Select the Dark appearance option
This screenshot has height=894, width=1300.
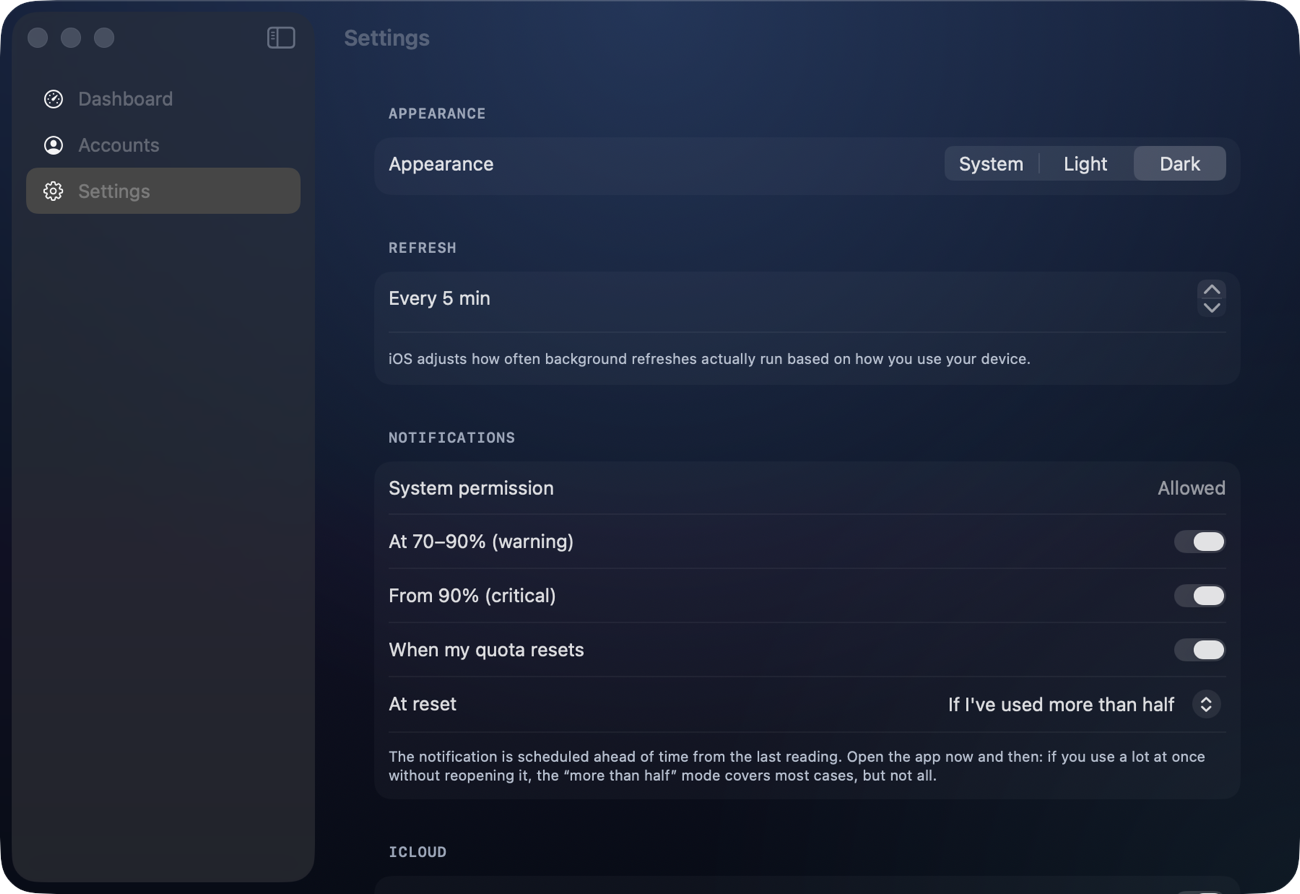1180,164
